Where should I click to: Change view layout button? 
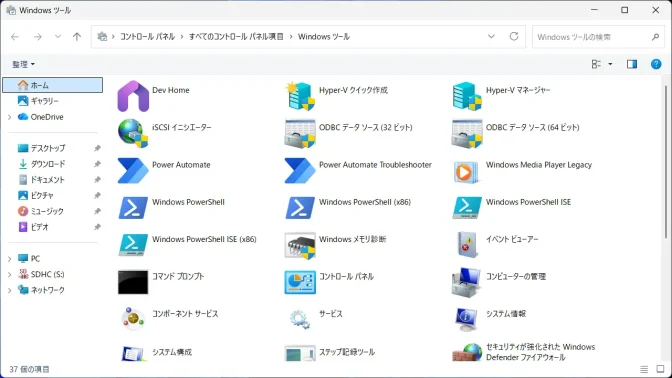(596, 64)
